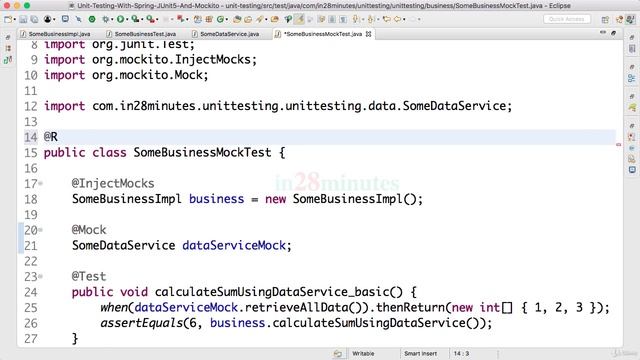Click the dataServiceMock field declaration on line 21
Screen dimensions: 640x360
(x=234, y=246)
